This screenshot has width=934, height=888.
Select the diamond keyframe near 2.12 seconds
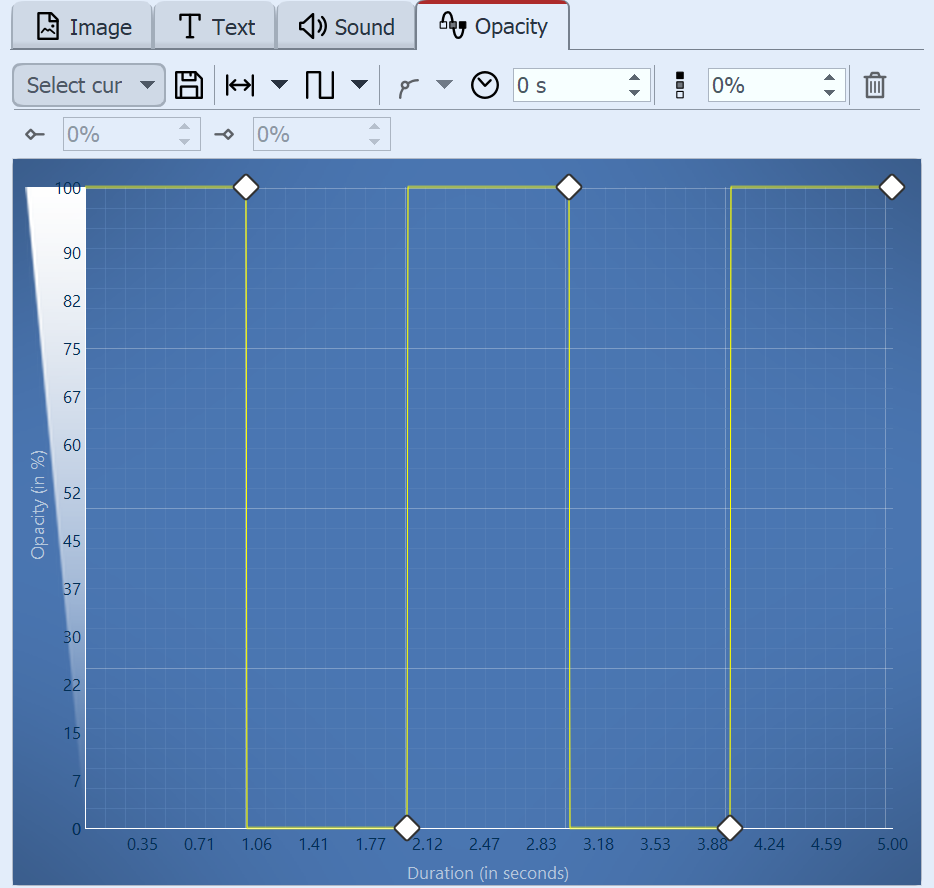[406, 828]
